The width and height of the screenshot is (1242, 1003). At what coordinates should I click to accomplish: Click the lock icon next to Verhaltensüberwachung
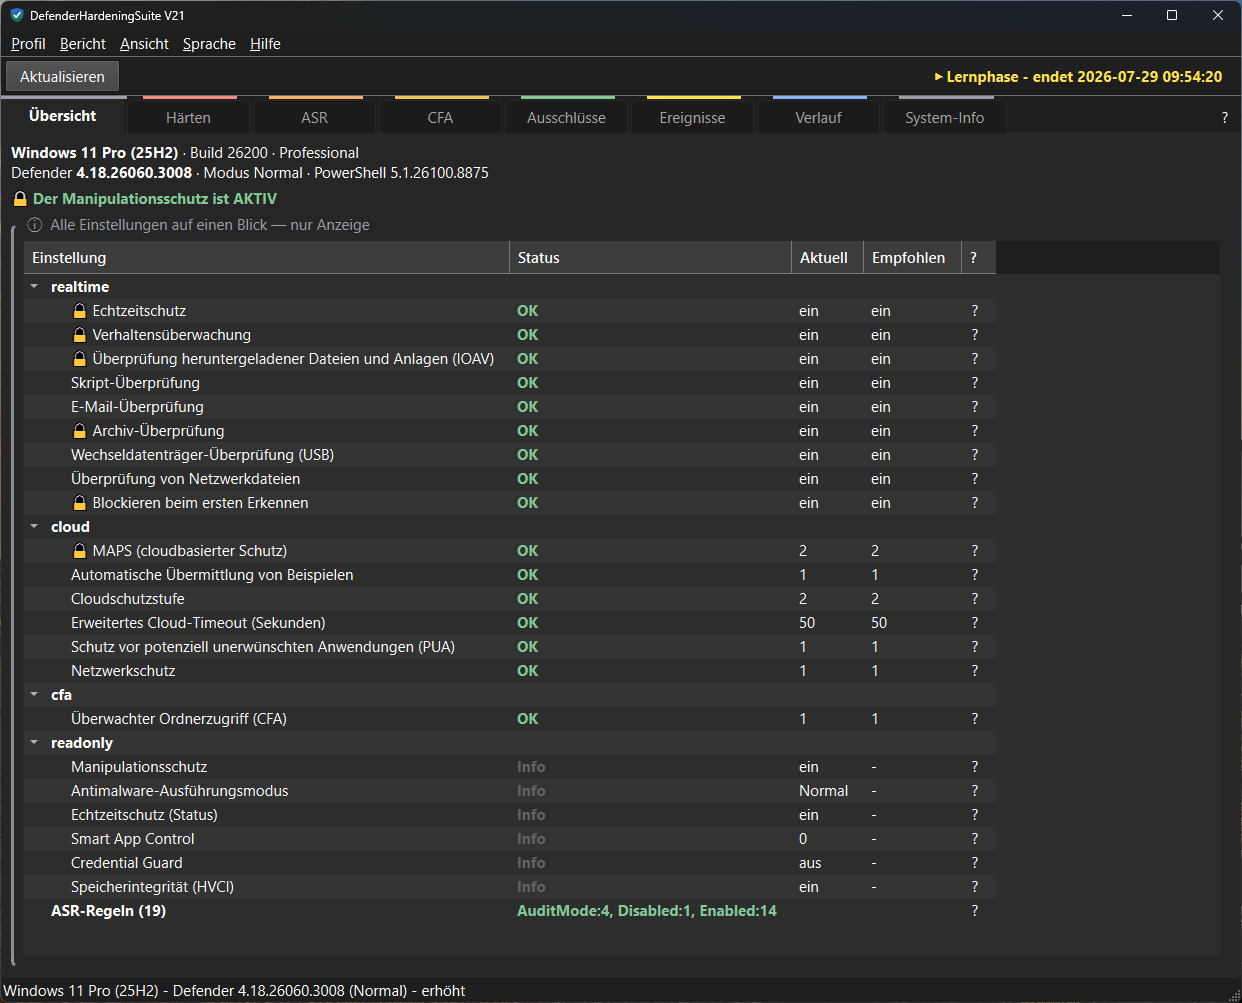point(79,335)
